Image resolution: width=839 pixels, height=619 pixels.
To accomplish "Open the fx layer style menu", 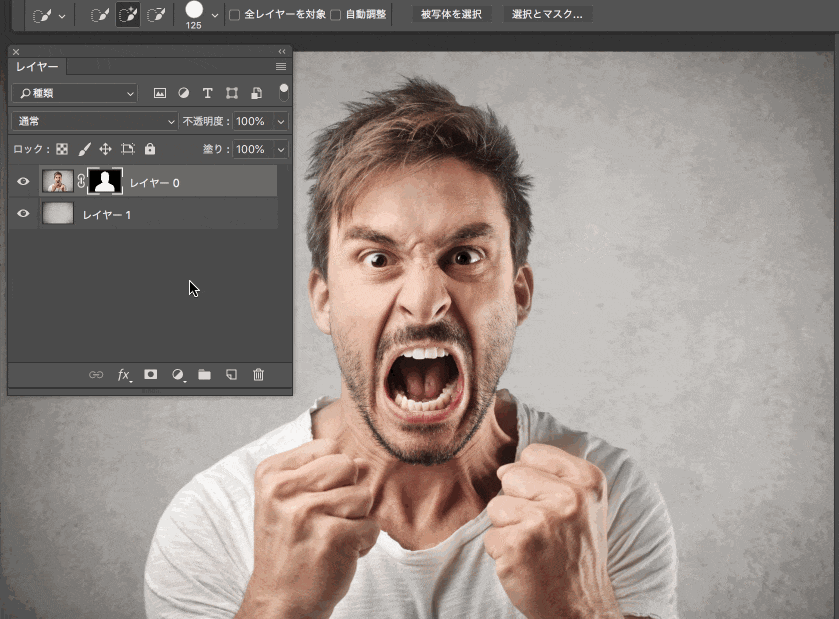I will point(124,375).
